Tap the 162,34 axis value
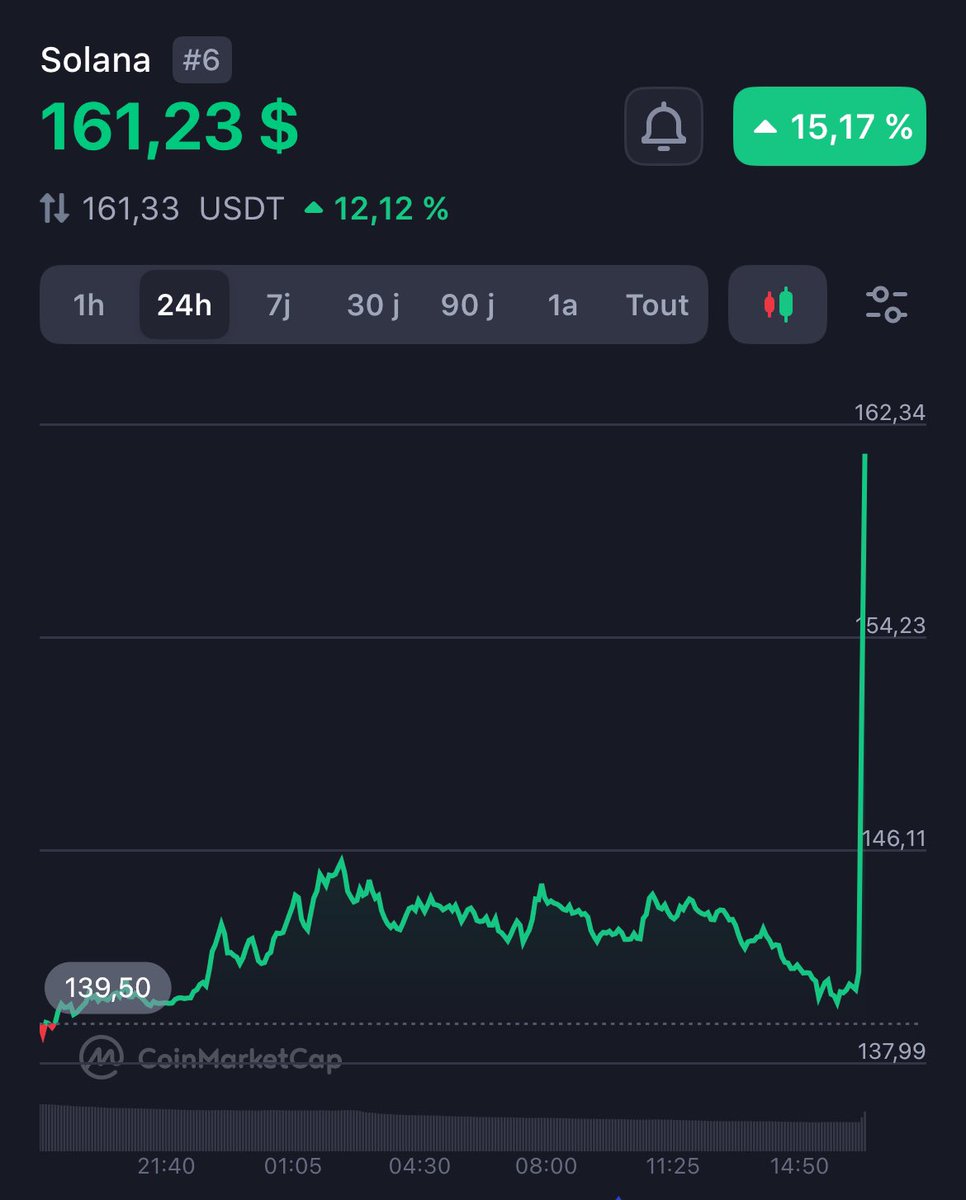 click(890, 412)
